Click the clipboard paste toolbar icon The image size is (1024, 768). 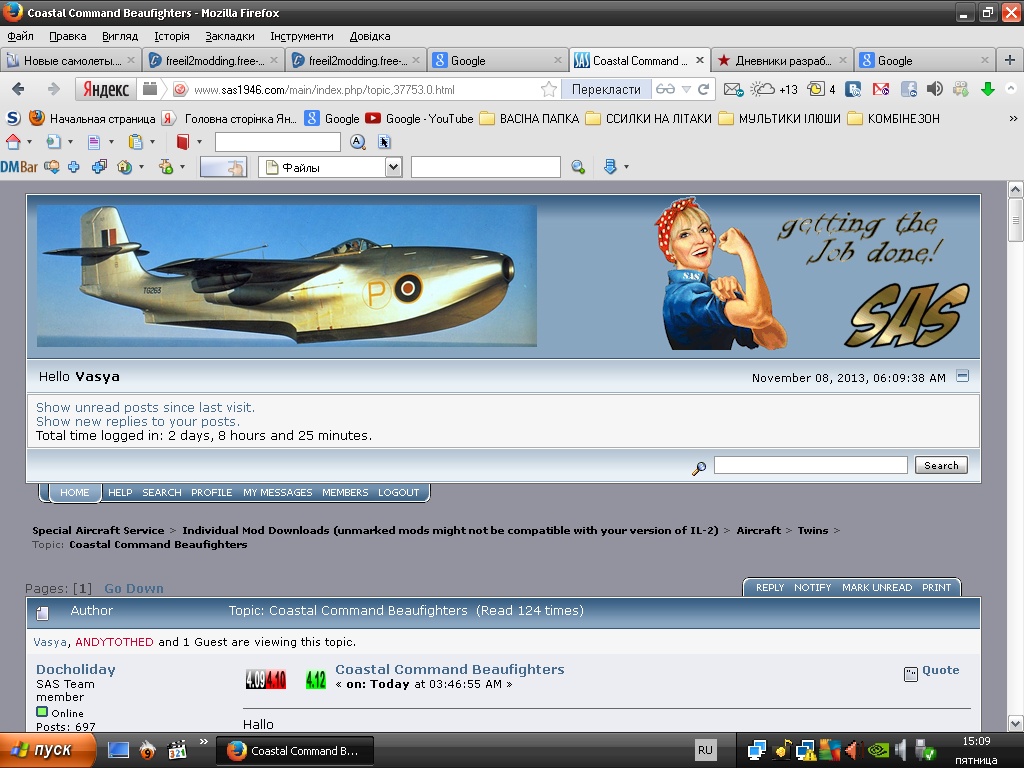(136, 142)
